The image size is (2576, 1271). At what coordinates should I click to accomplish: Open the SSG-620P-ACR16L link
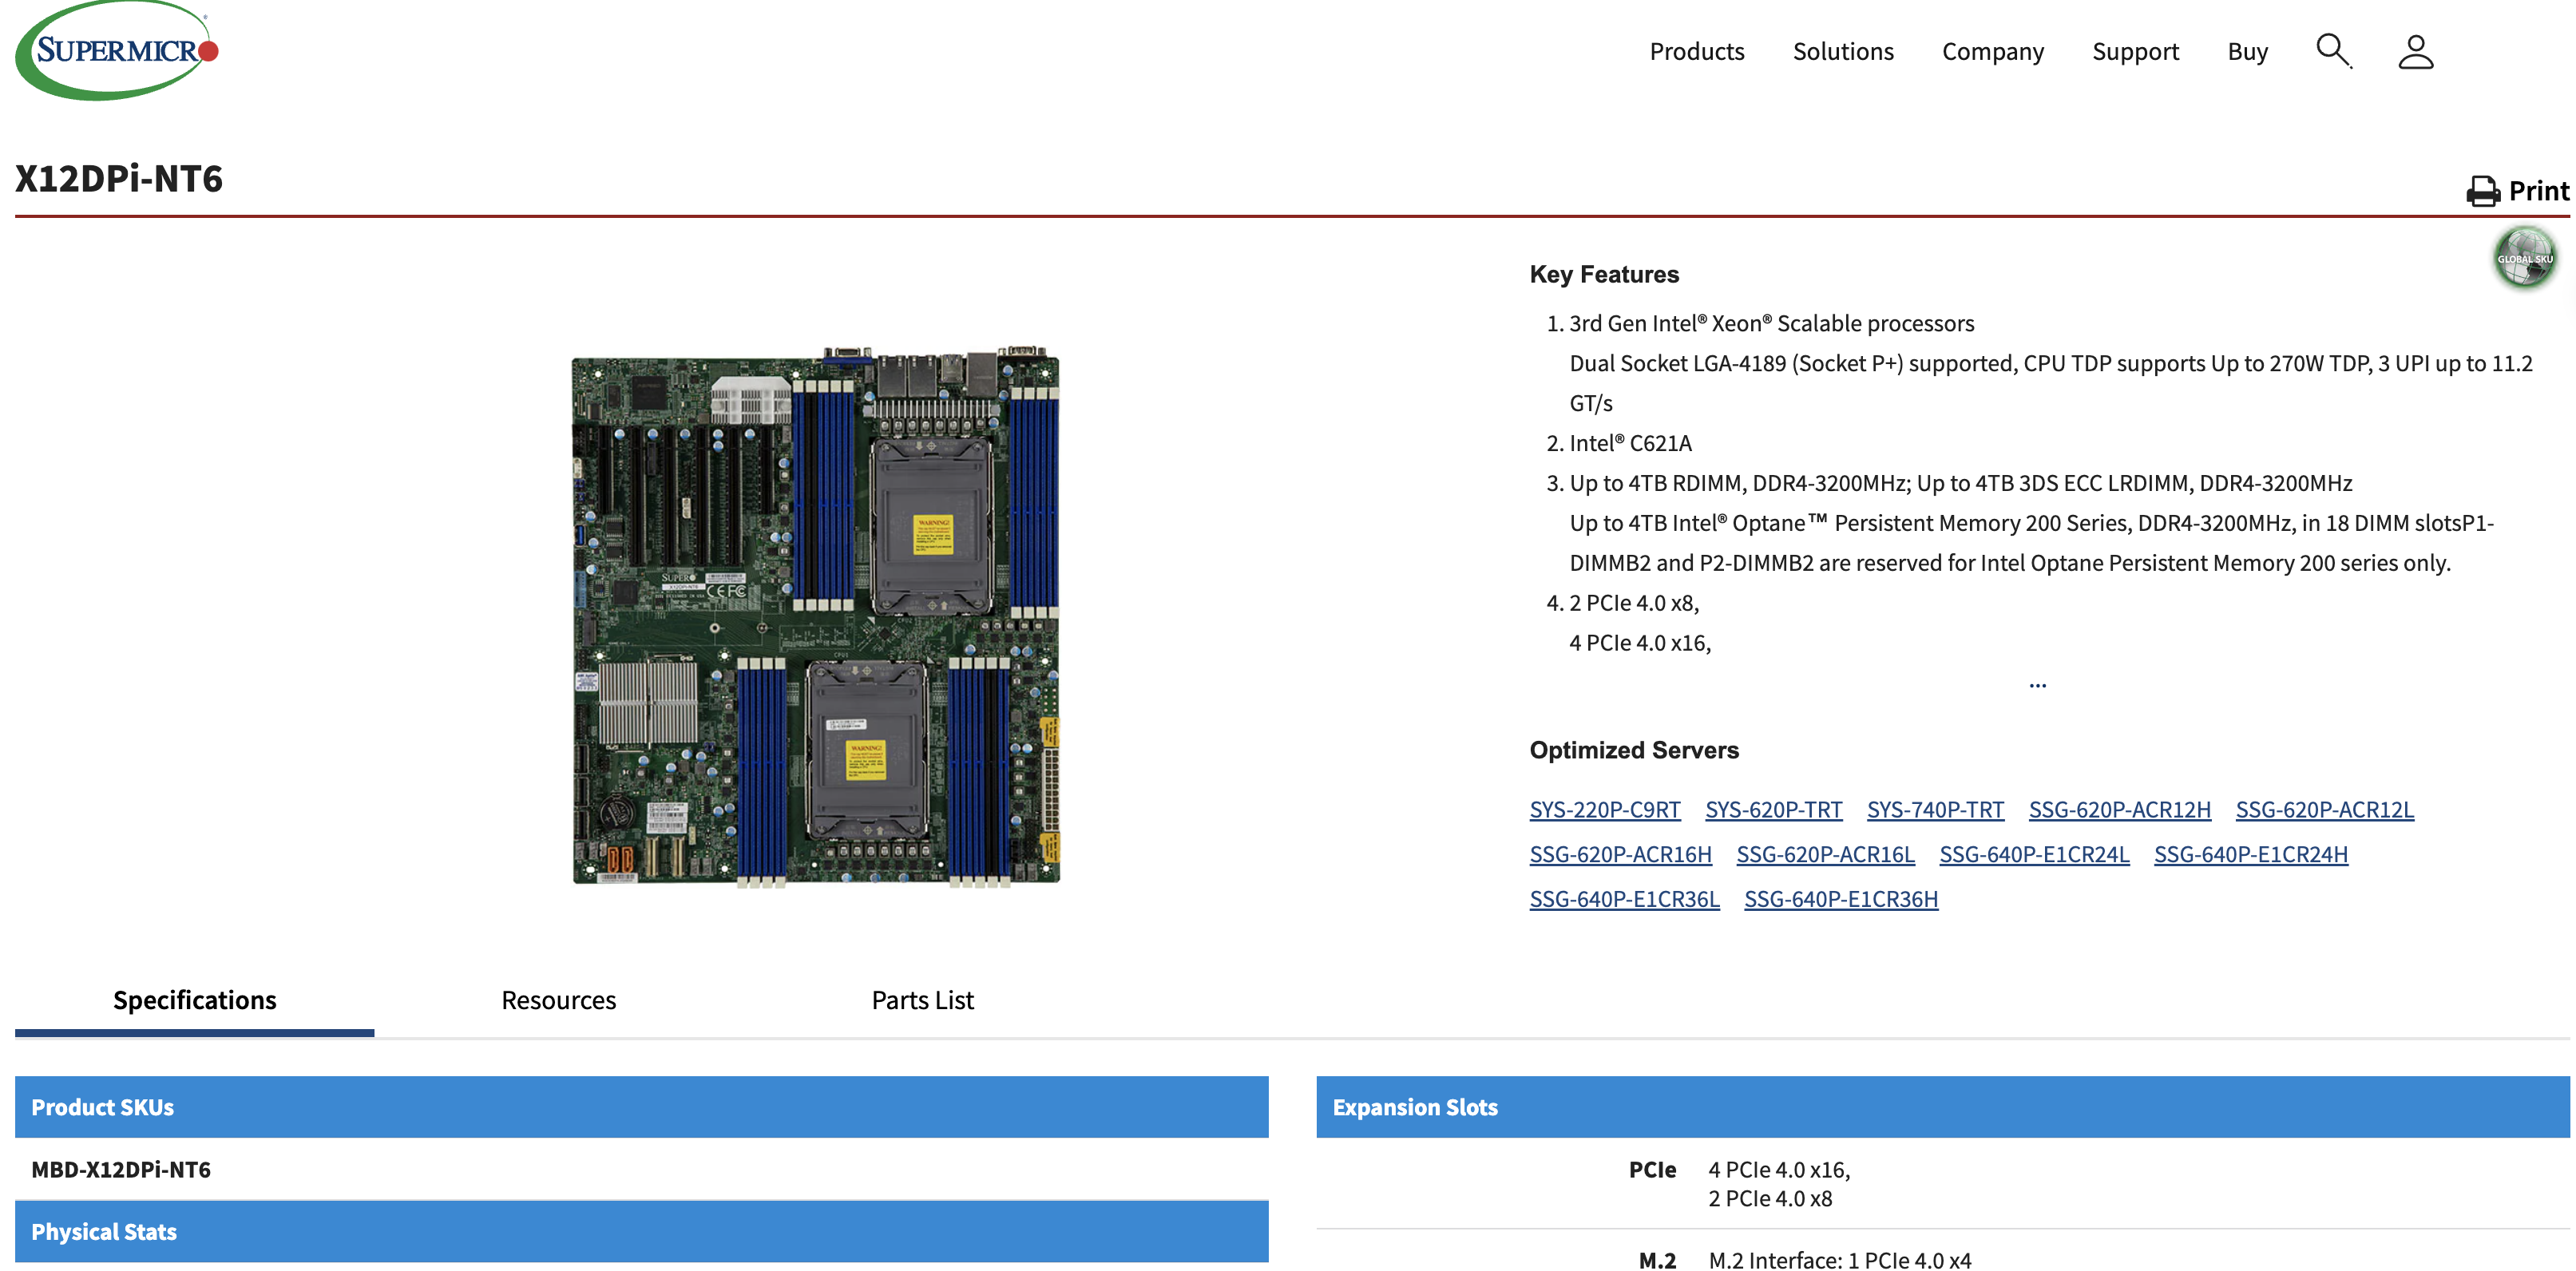click(1825, 855)
